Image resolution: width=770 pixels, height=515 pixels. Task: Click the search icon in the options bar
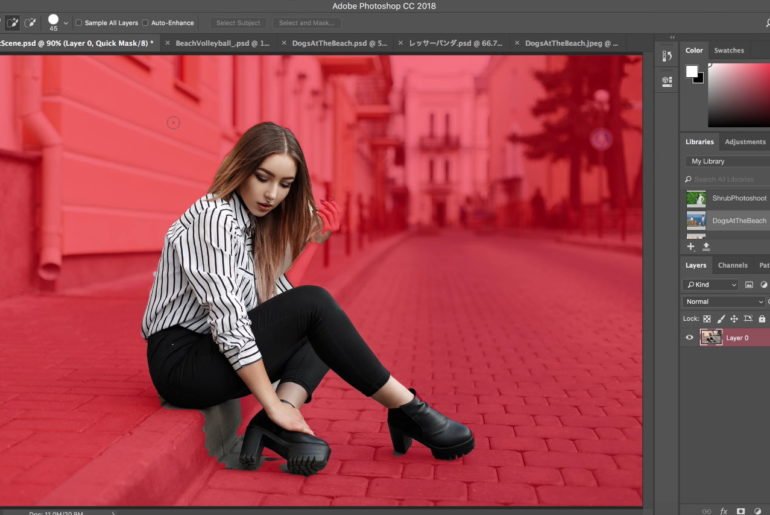(x=768, y=23)
